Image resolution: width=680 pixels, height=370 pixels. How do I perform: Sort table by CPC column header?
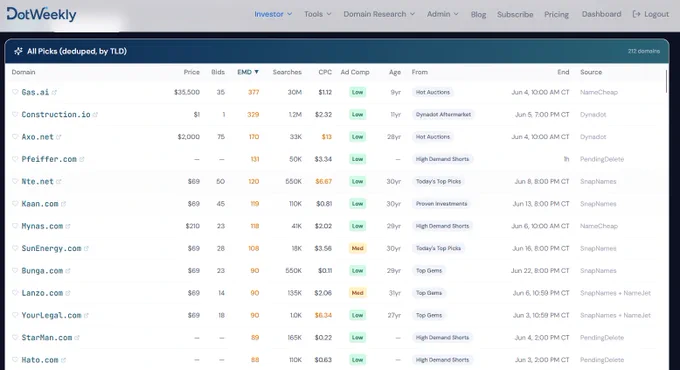[325, 72]
